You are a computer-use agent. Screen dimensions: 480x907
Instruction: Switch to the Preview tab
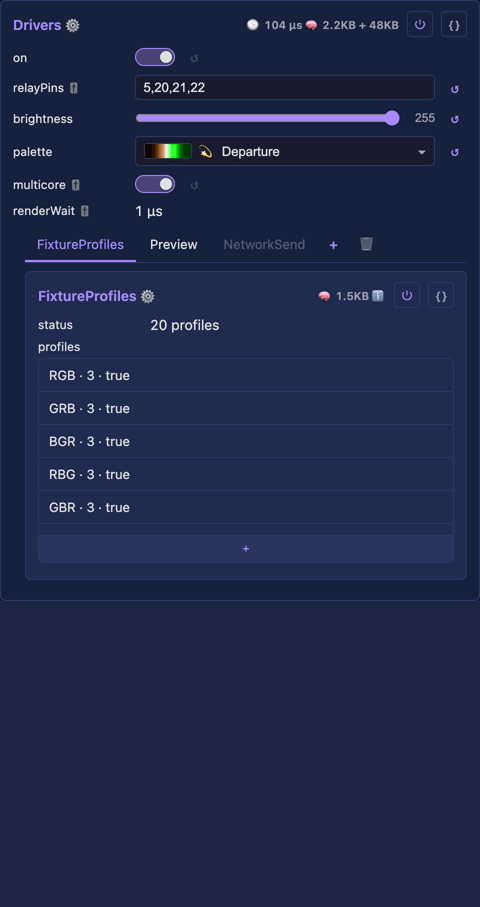click(x=173, y=244)
